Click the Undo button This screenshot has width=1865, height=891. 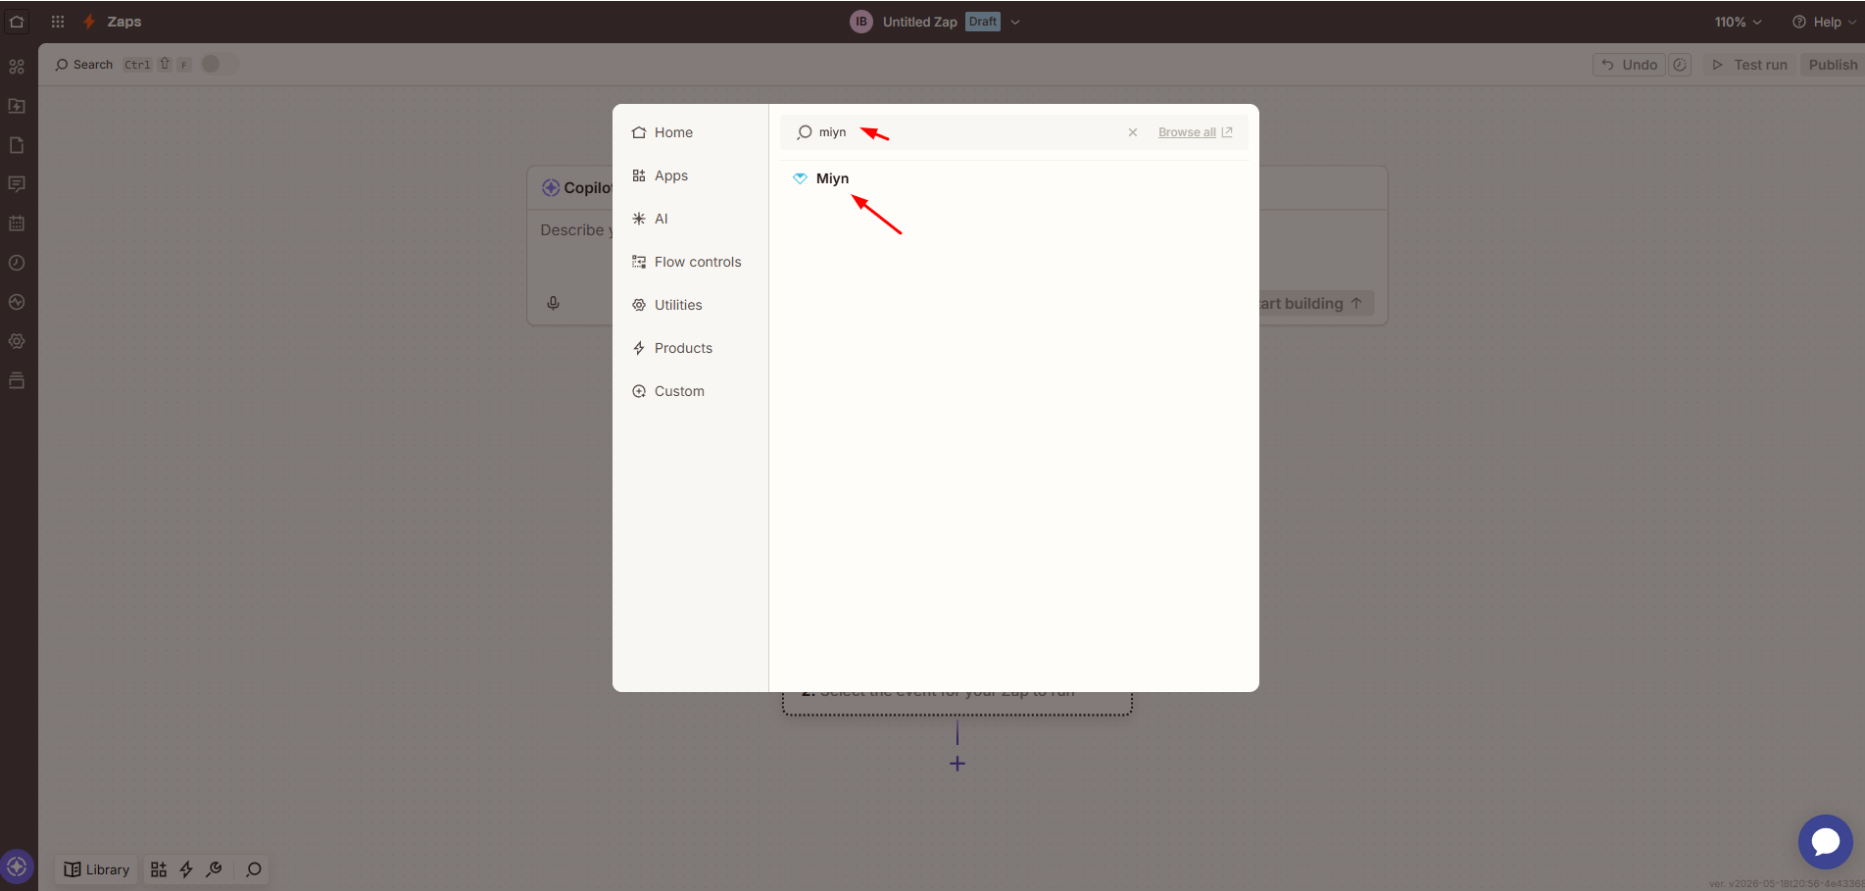(x=1629, y=65)
